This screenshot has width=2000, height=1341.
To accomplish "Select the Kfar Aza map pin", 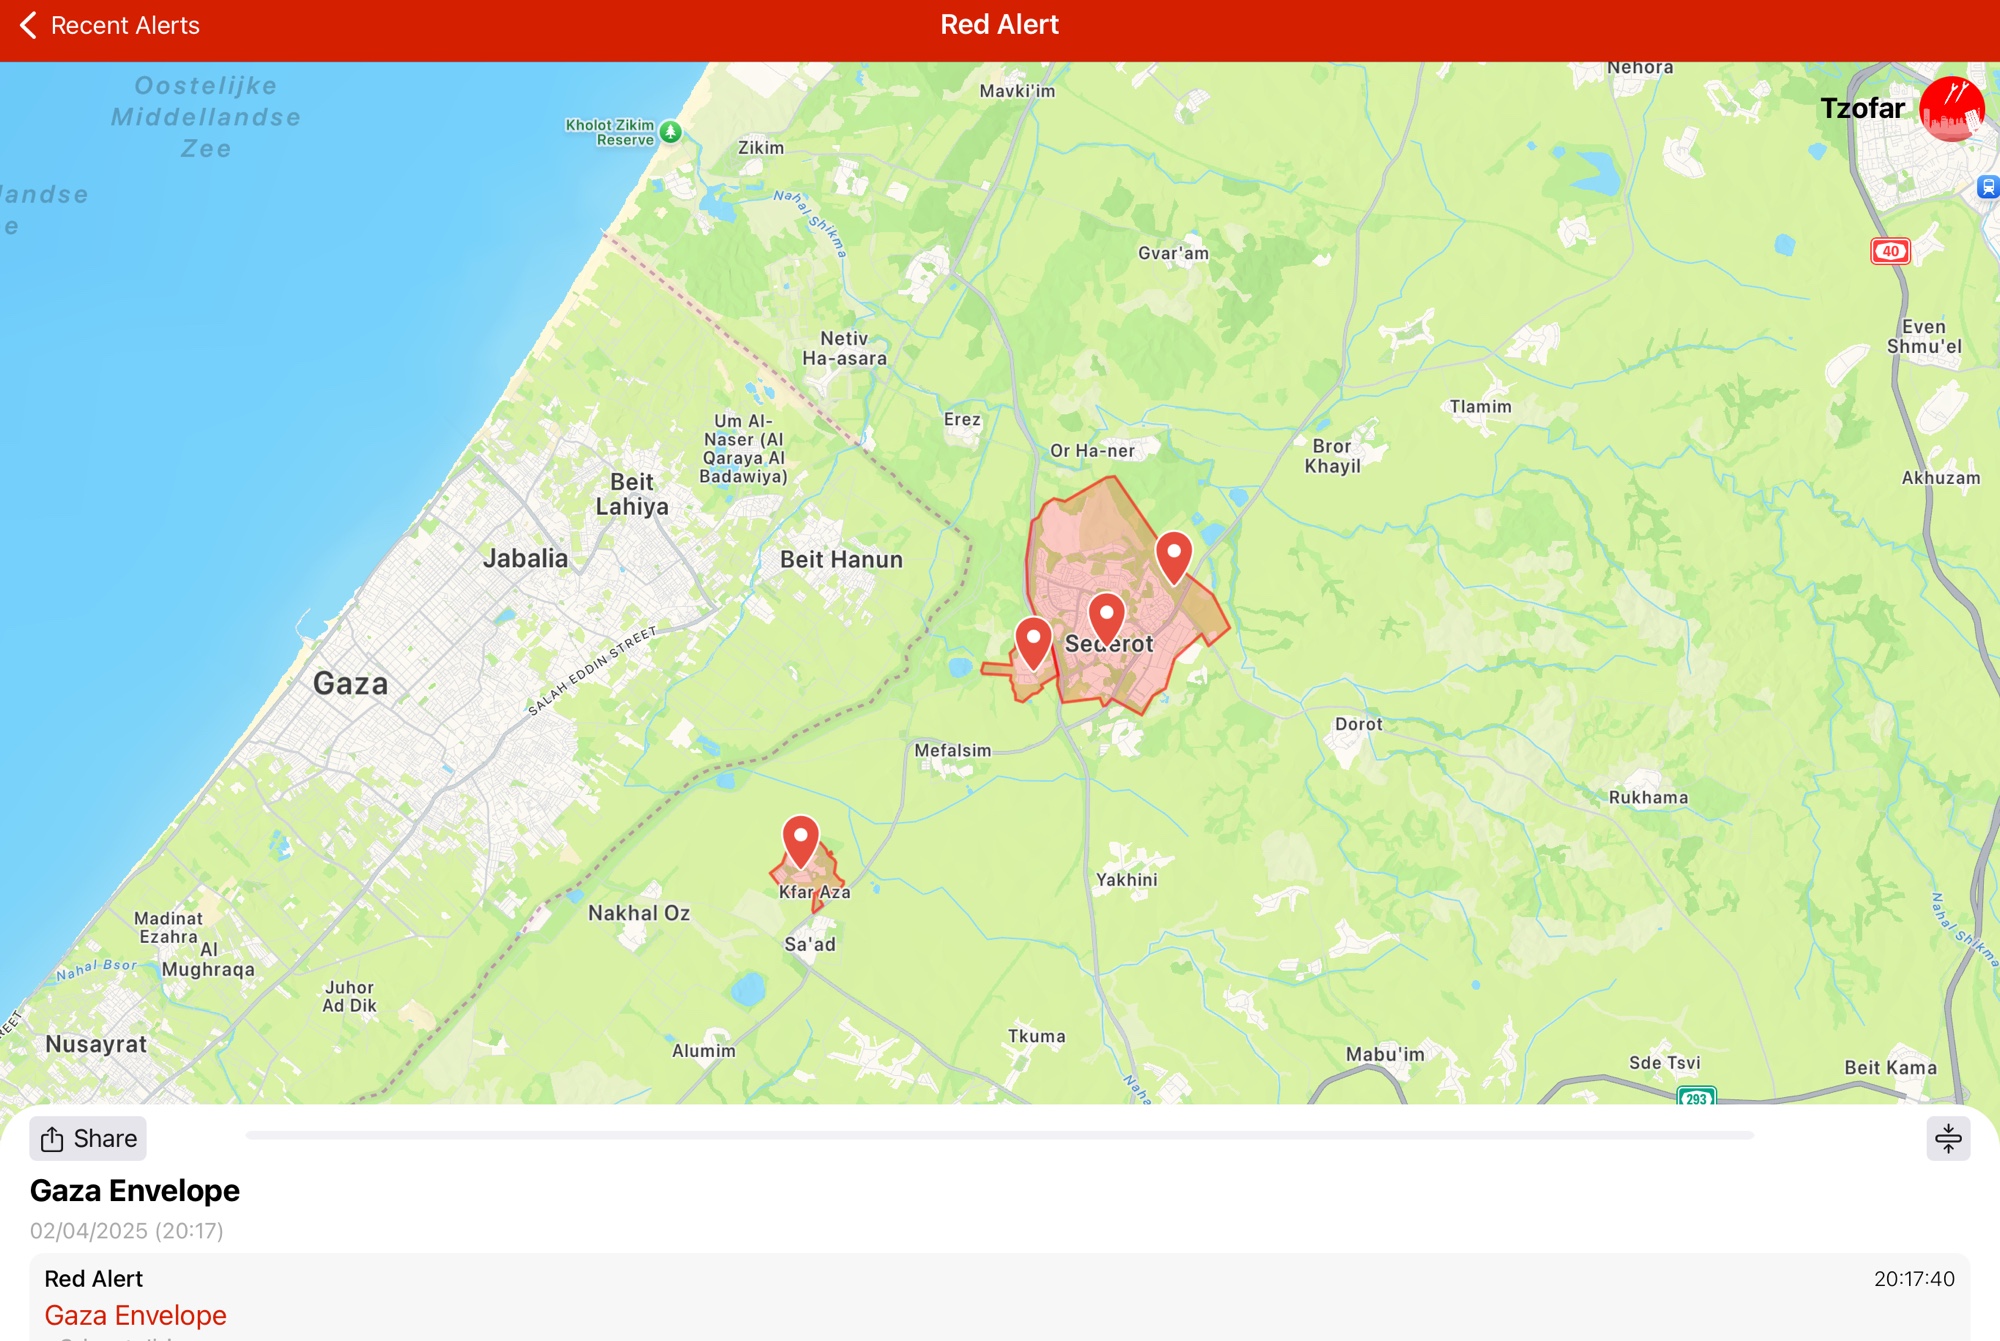I will pos(800,838).
